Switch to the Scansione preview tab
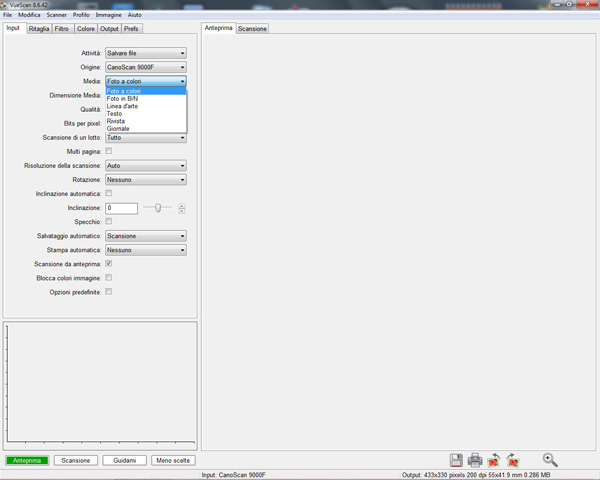Image resolution: width=600 pixels, height=480 pixels. click(x=252, y=29)
